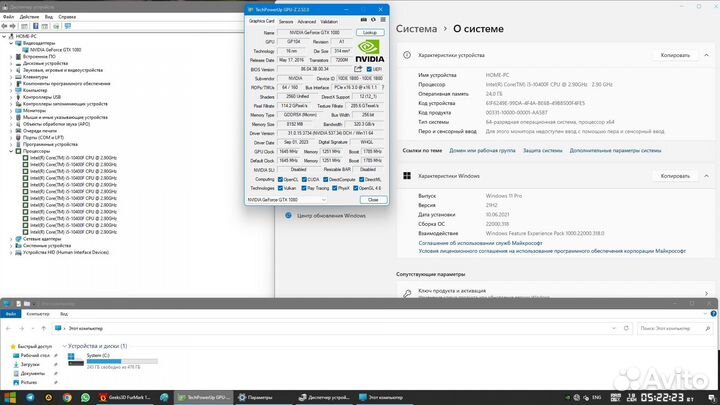Click Device Manager back arrow toolbar icon
720x405 pixels.
tap(5, 26)
